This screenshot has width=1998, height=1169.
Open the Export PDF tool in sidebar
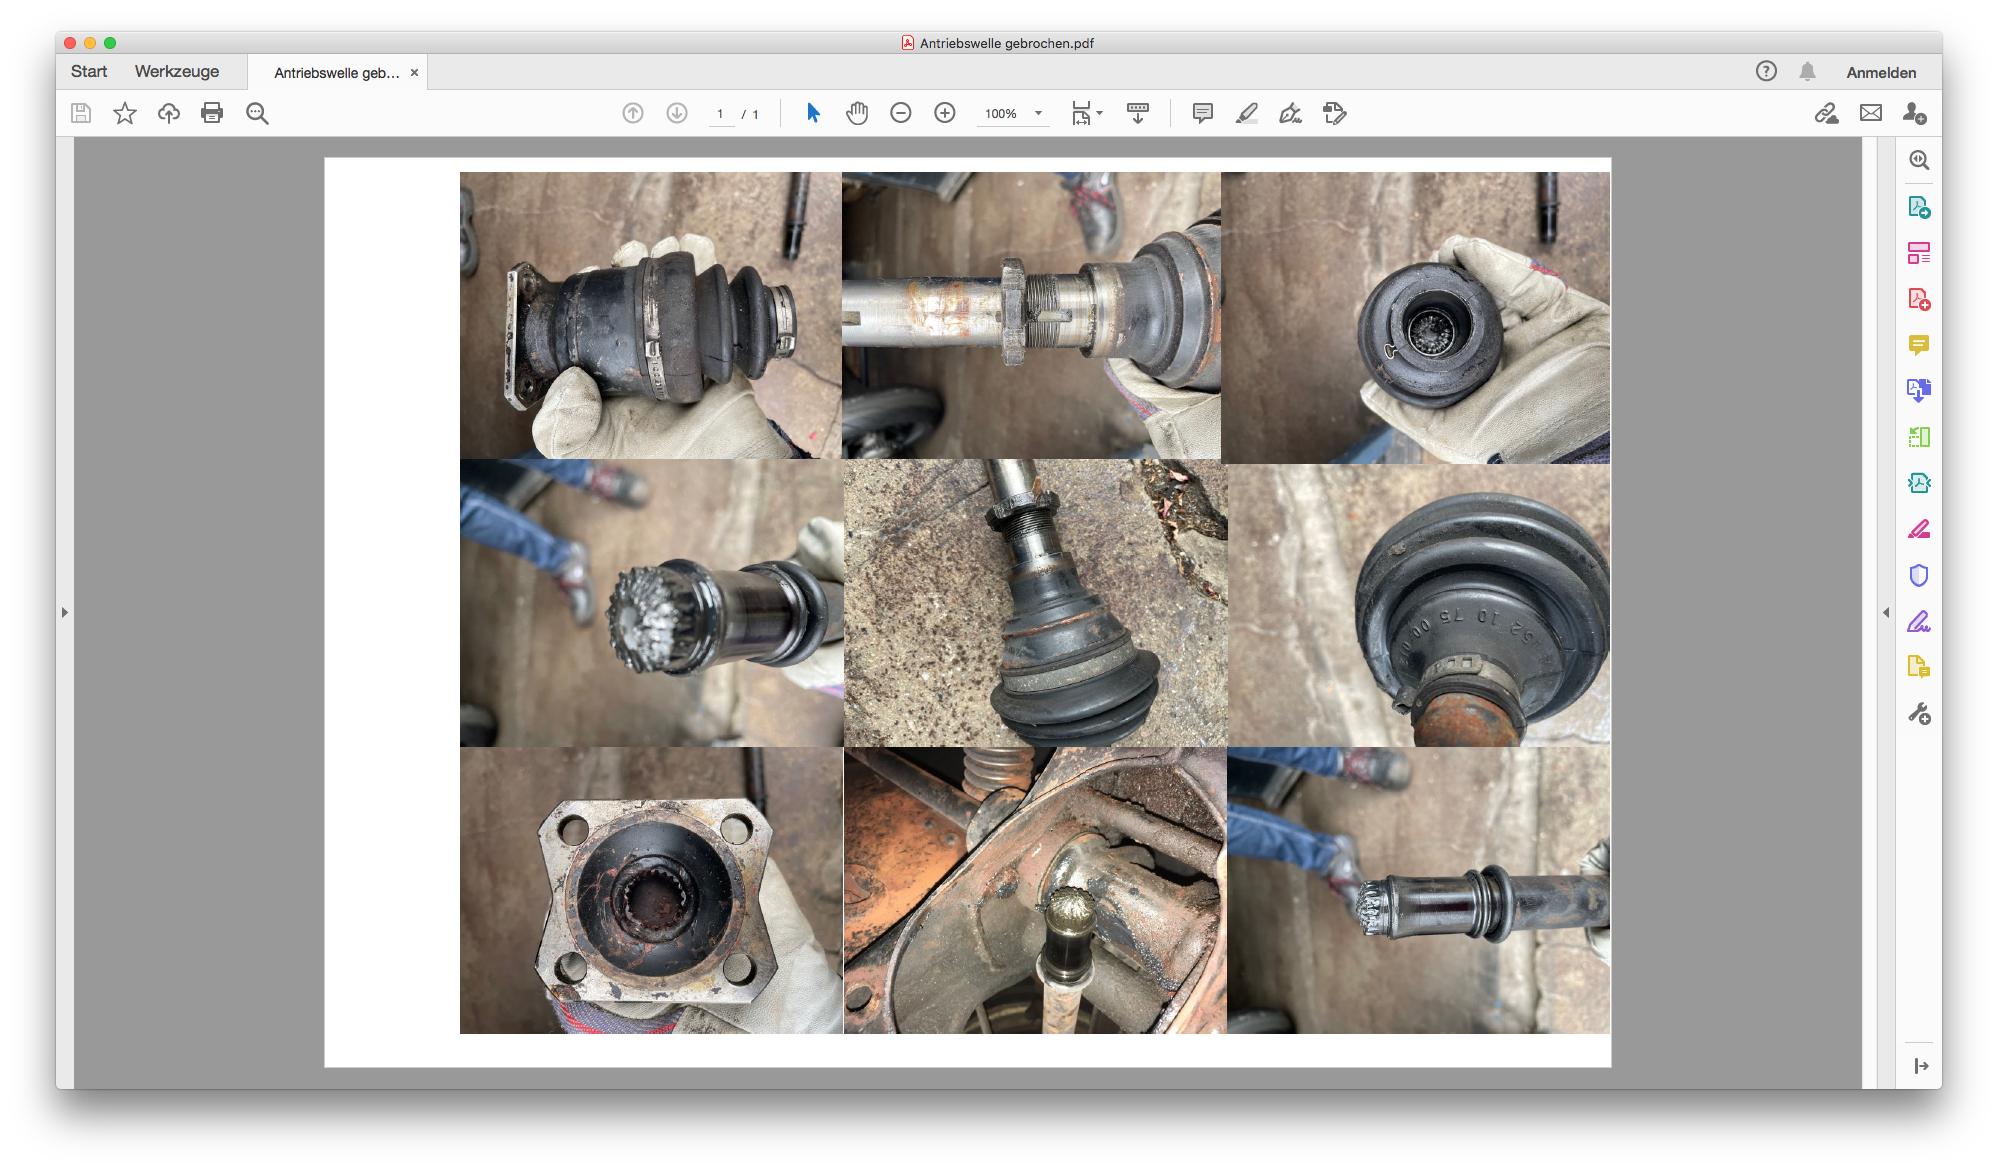[1918, 207]
